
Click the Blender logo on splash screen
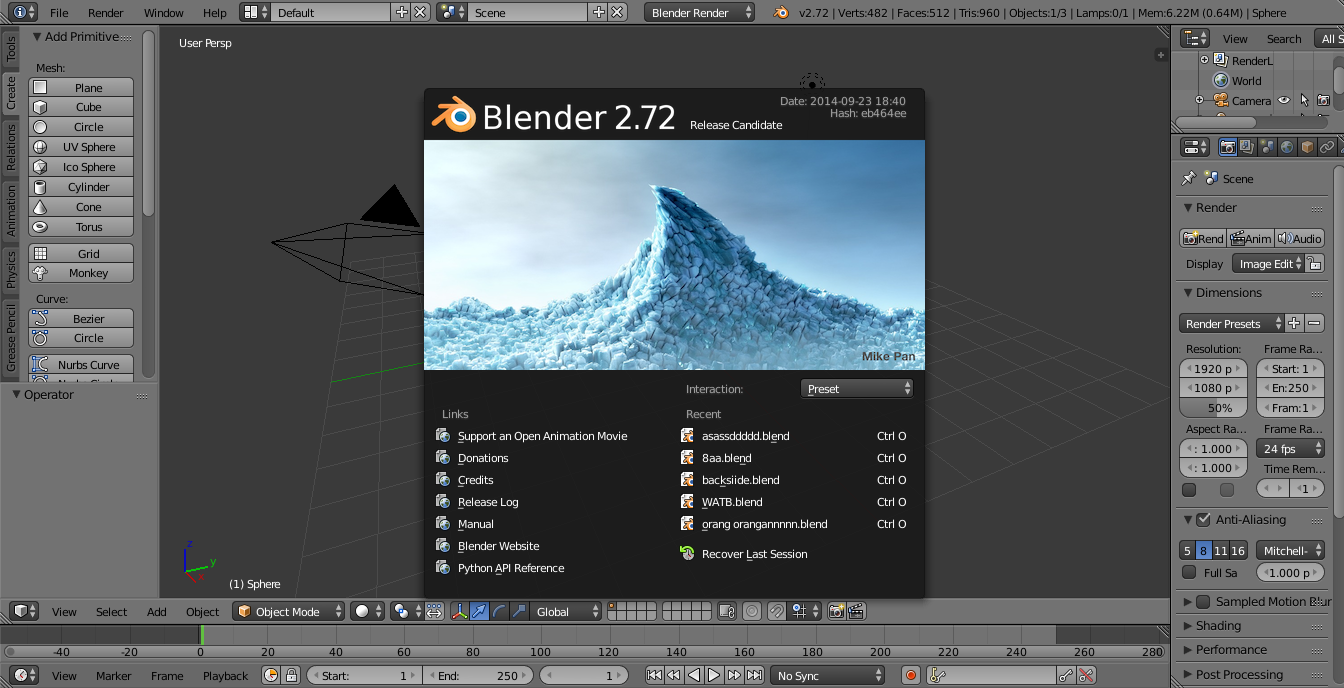(452, 116)
